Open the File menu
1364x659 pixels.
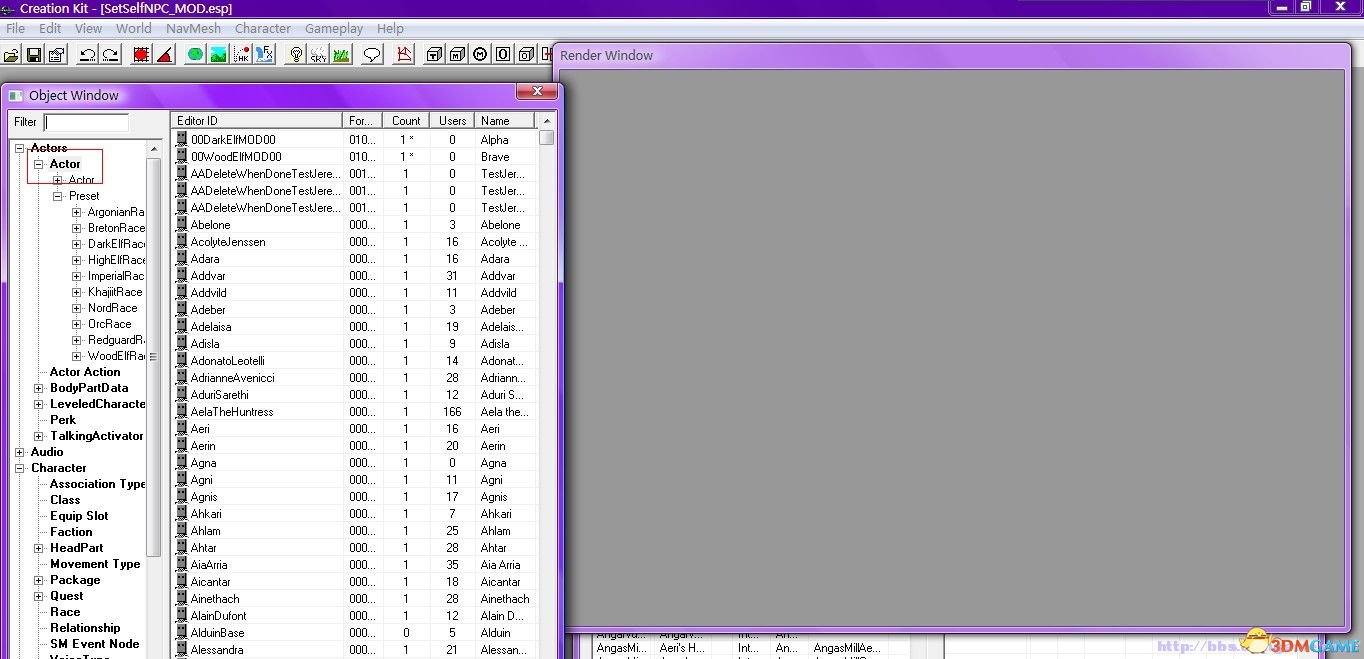click(16, 28)
